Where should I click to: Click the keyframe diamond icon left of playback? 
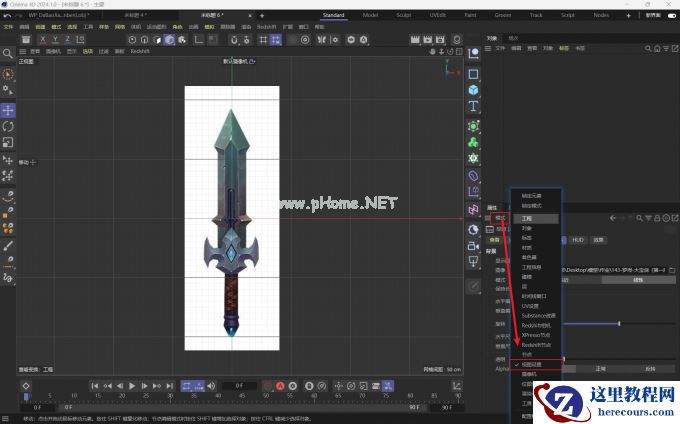point(26,386)
